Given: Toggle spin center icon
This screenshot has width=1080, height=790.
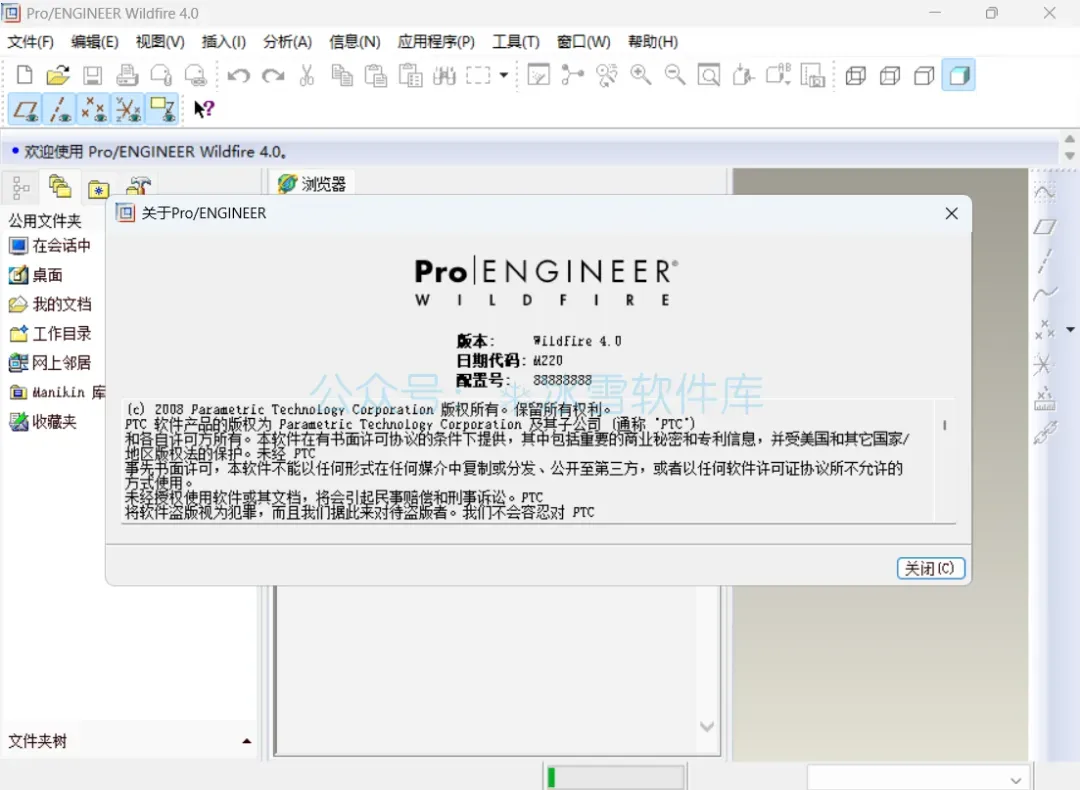Looking at the screenshot, I should 572,75.
